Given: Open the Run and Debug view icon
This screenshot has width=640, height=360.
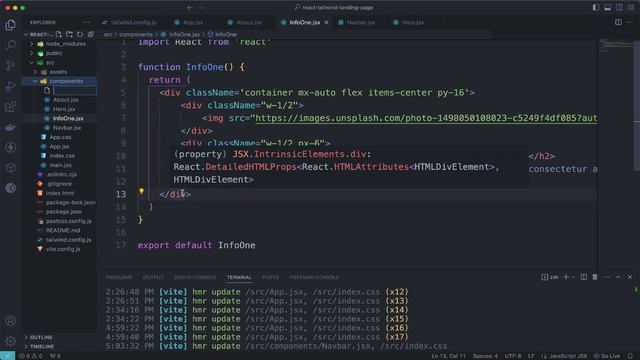Looking at the screenshot, I should (11, 86).
